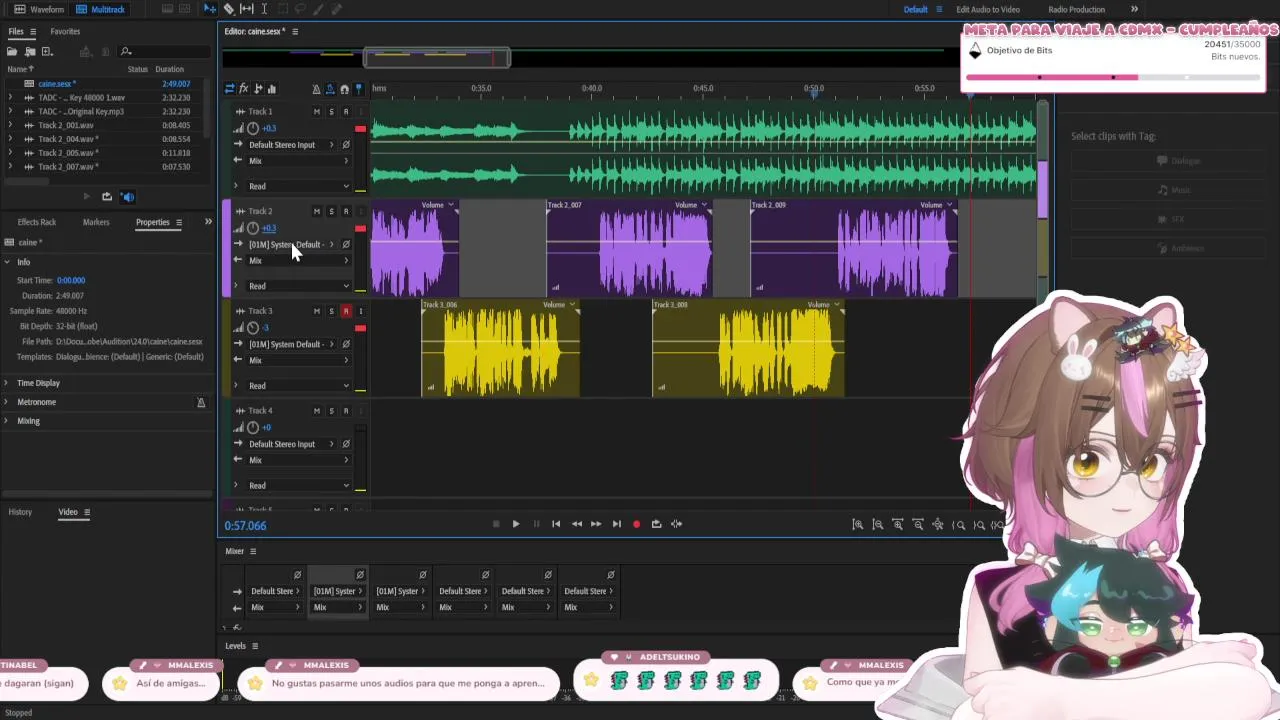Select the Razor tool in the top toolbar

coord(229,9)
